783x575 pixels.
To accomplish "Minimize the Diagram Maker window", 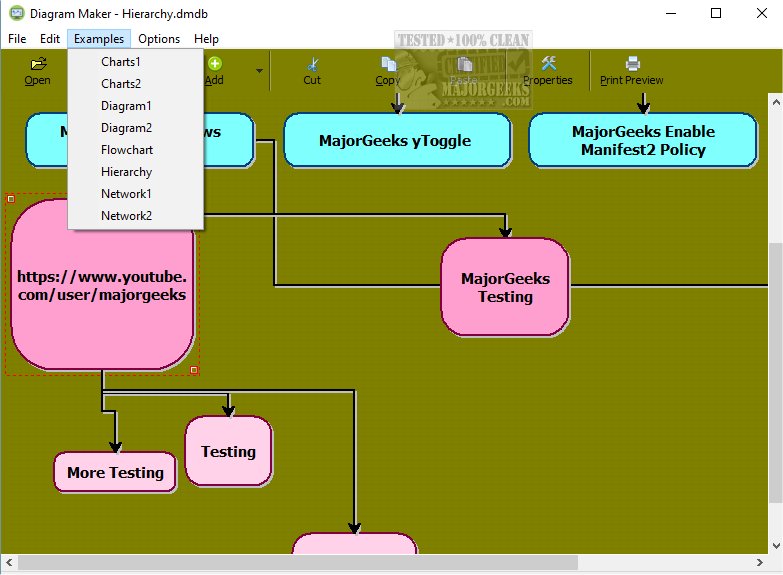I will point(671,13).
